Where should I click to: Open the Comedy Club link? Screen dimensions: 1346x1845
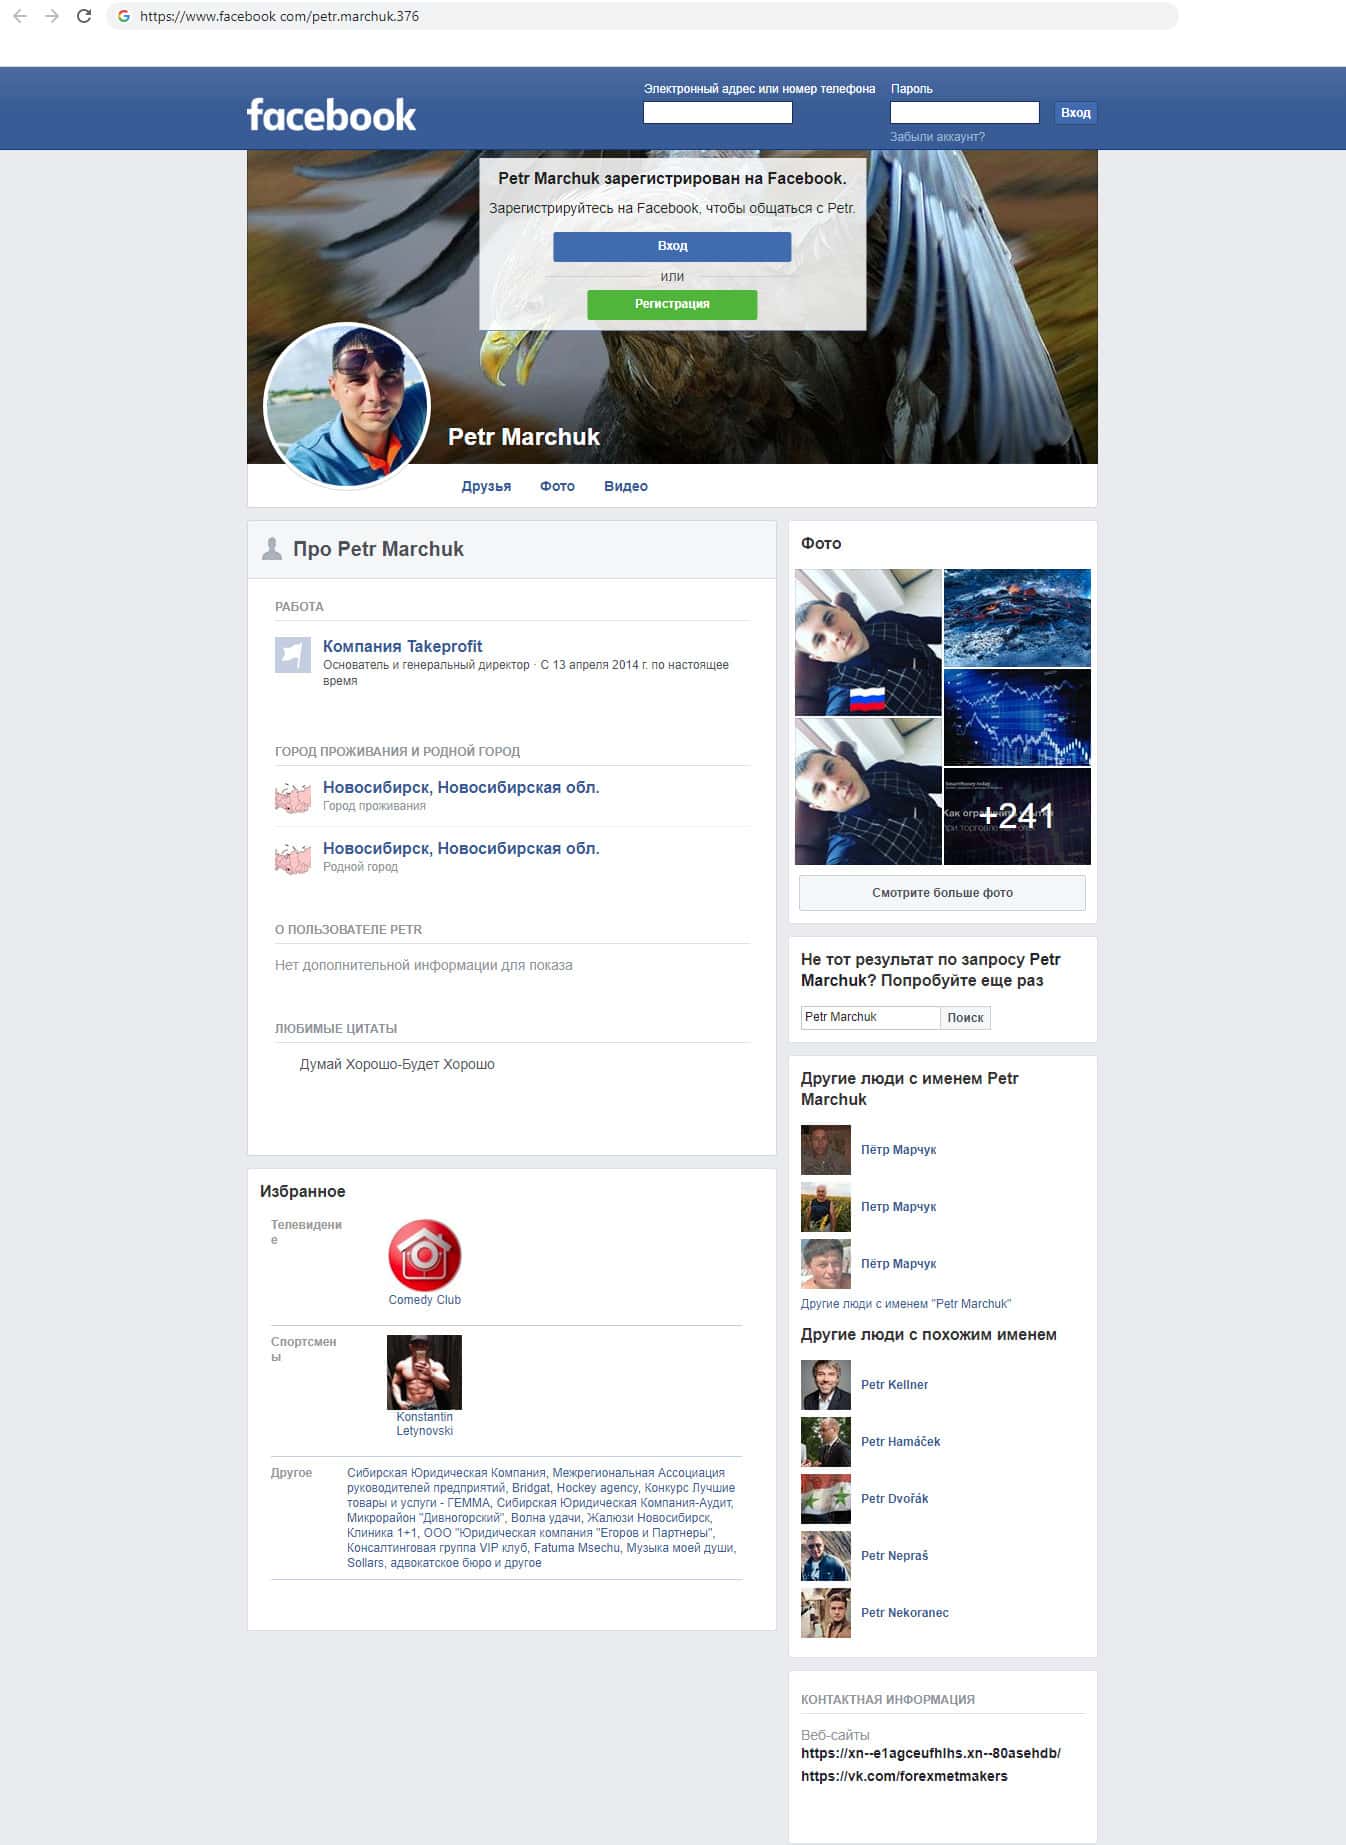click(425, 1300)
